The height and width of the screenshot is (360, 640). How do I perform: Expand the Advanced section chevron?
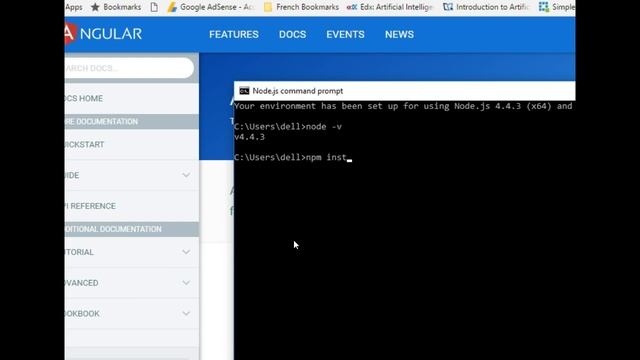point(186,283)
